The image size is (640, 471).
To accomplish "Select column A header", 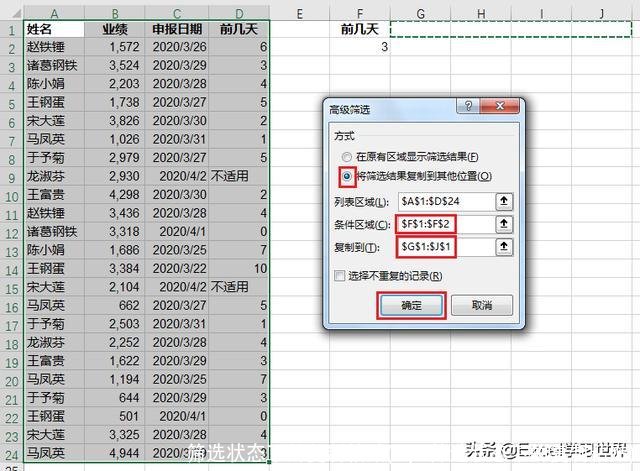I will click(x=54, y=13).
